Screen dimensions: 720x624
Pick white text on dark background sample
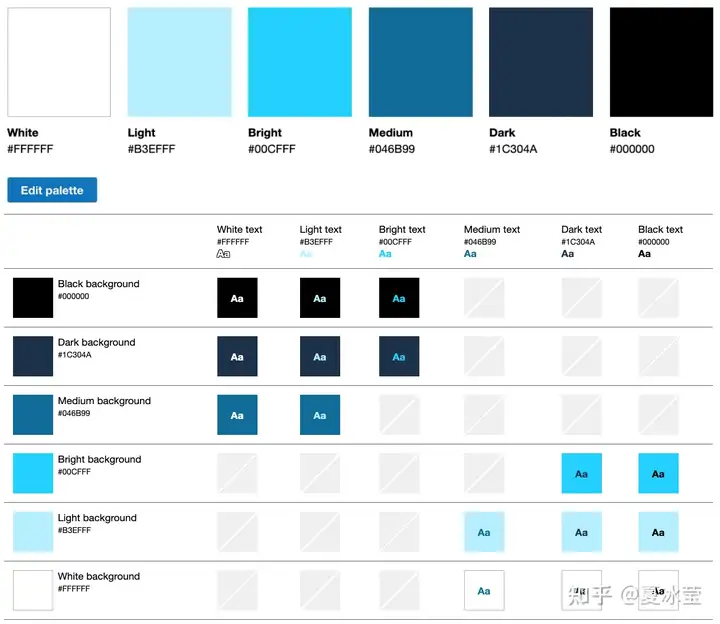coord(237,356)
